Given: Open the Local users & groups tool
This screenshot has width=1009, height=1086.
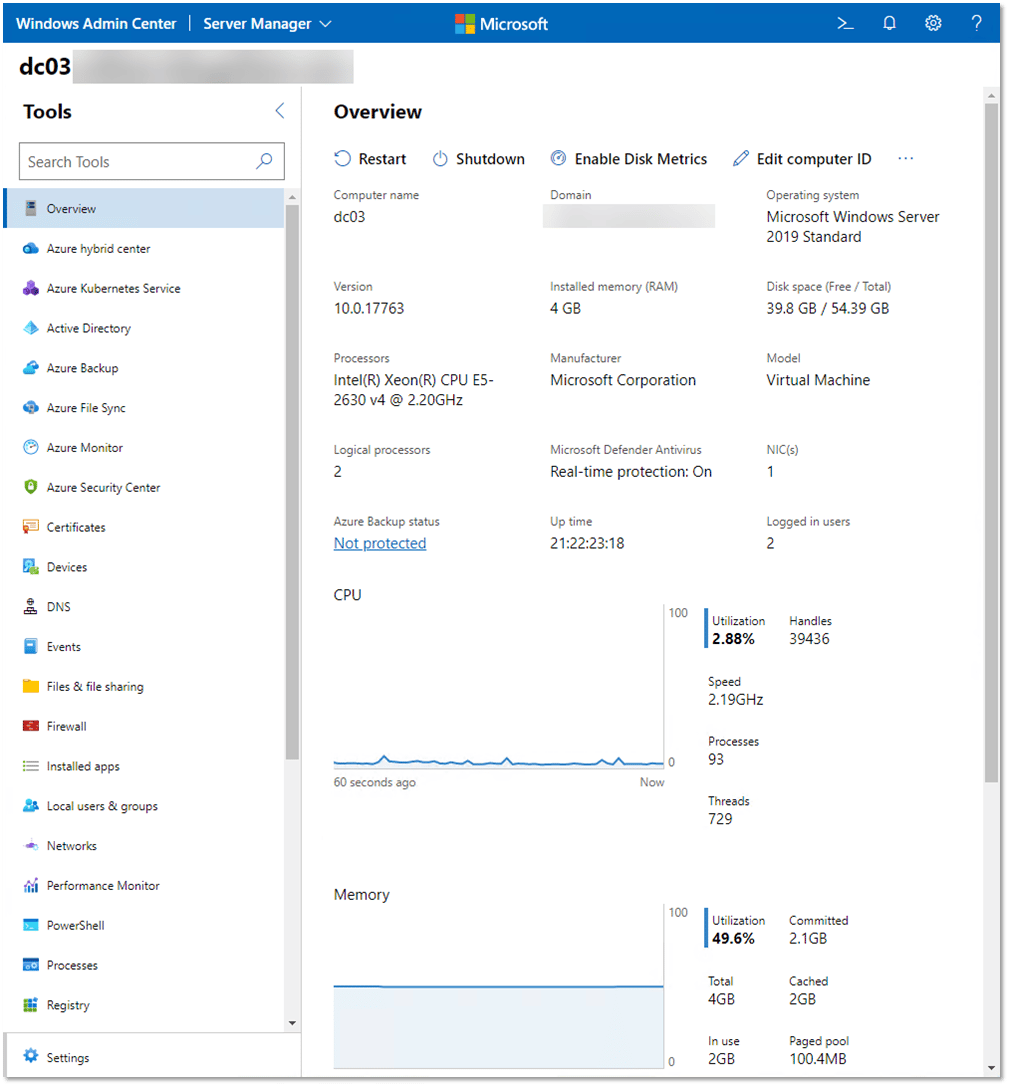Looking at the screenshot, I should [144, 805].
